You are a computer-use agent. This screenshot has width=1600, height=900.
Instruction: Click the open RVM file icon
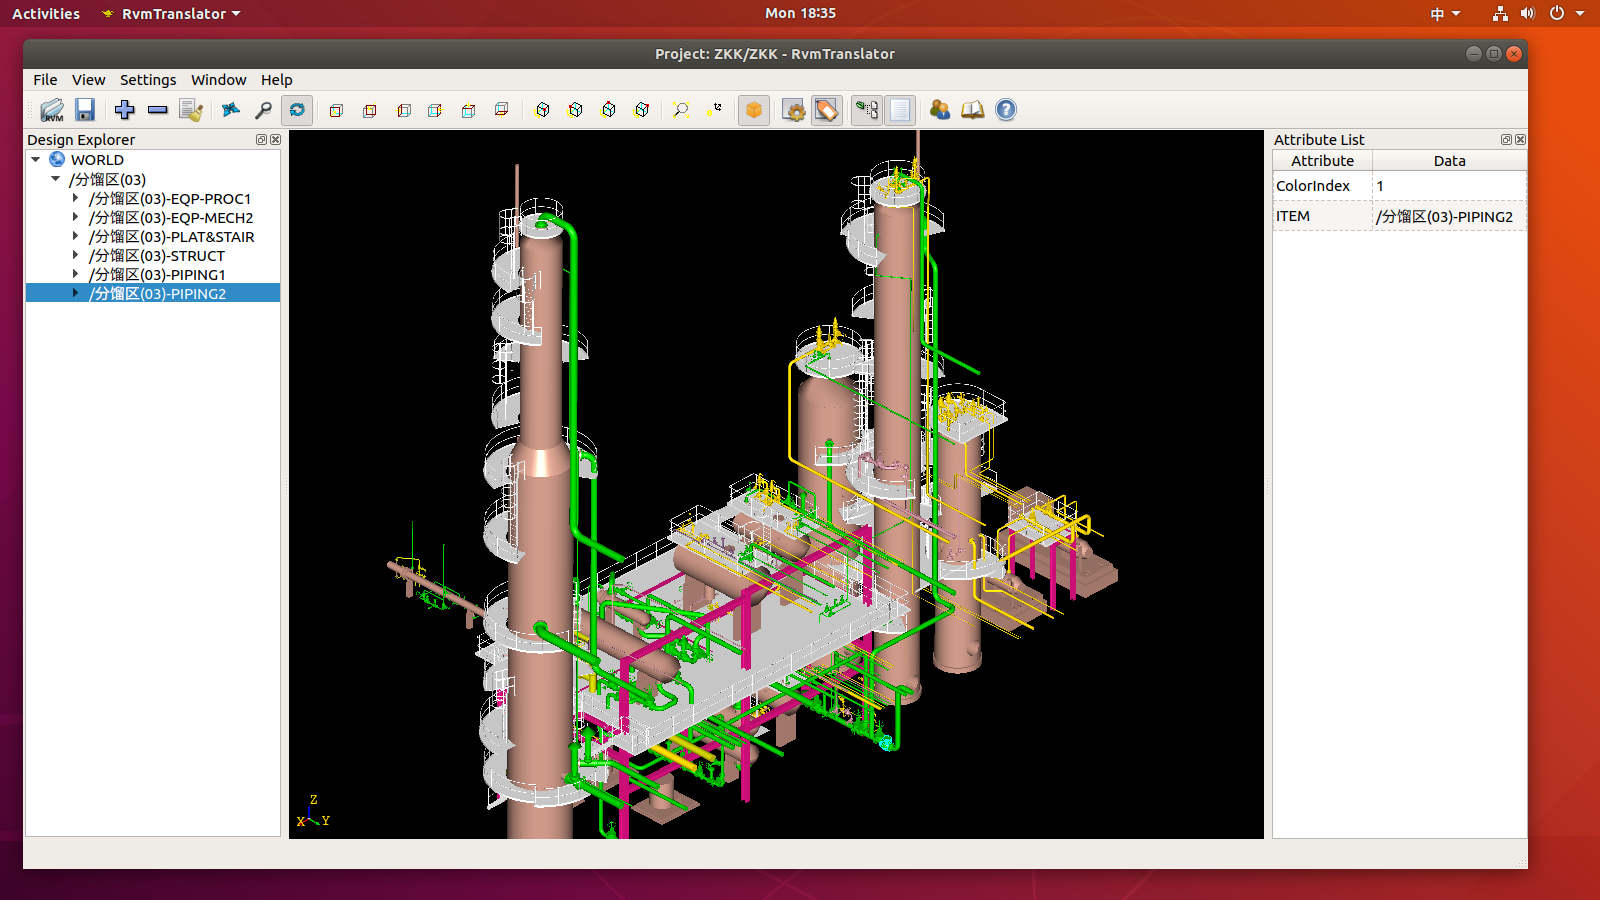tap(52, 110)
